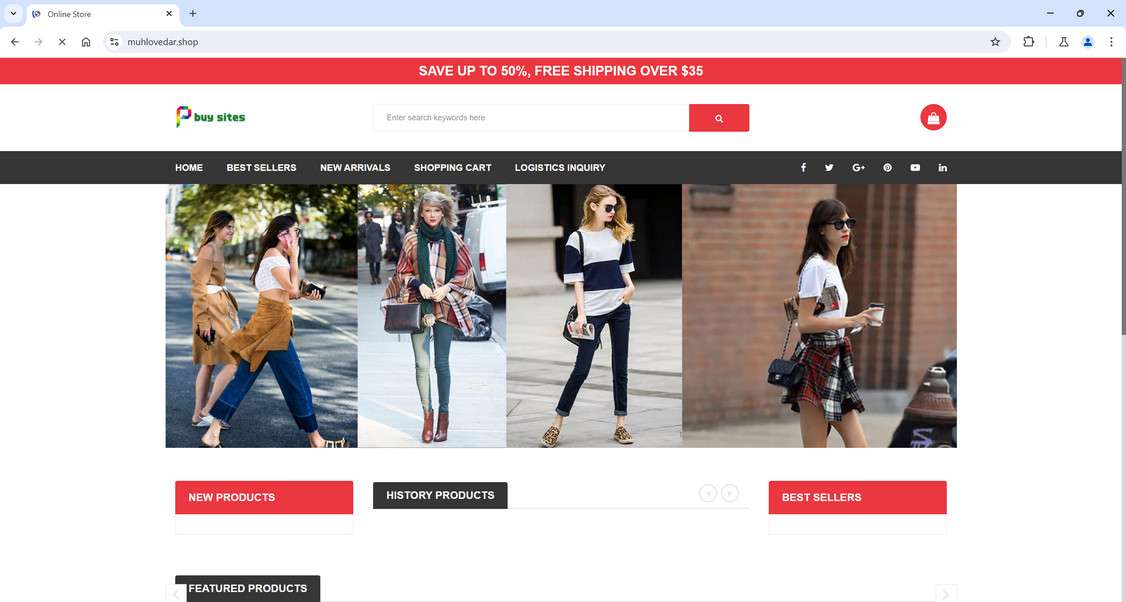1126x602 pixels.
Task: Open the BEST SELLERS menu item
Action: point(261,167)
